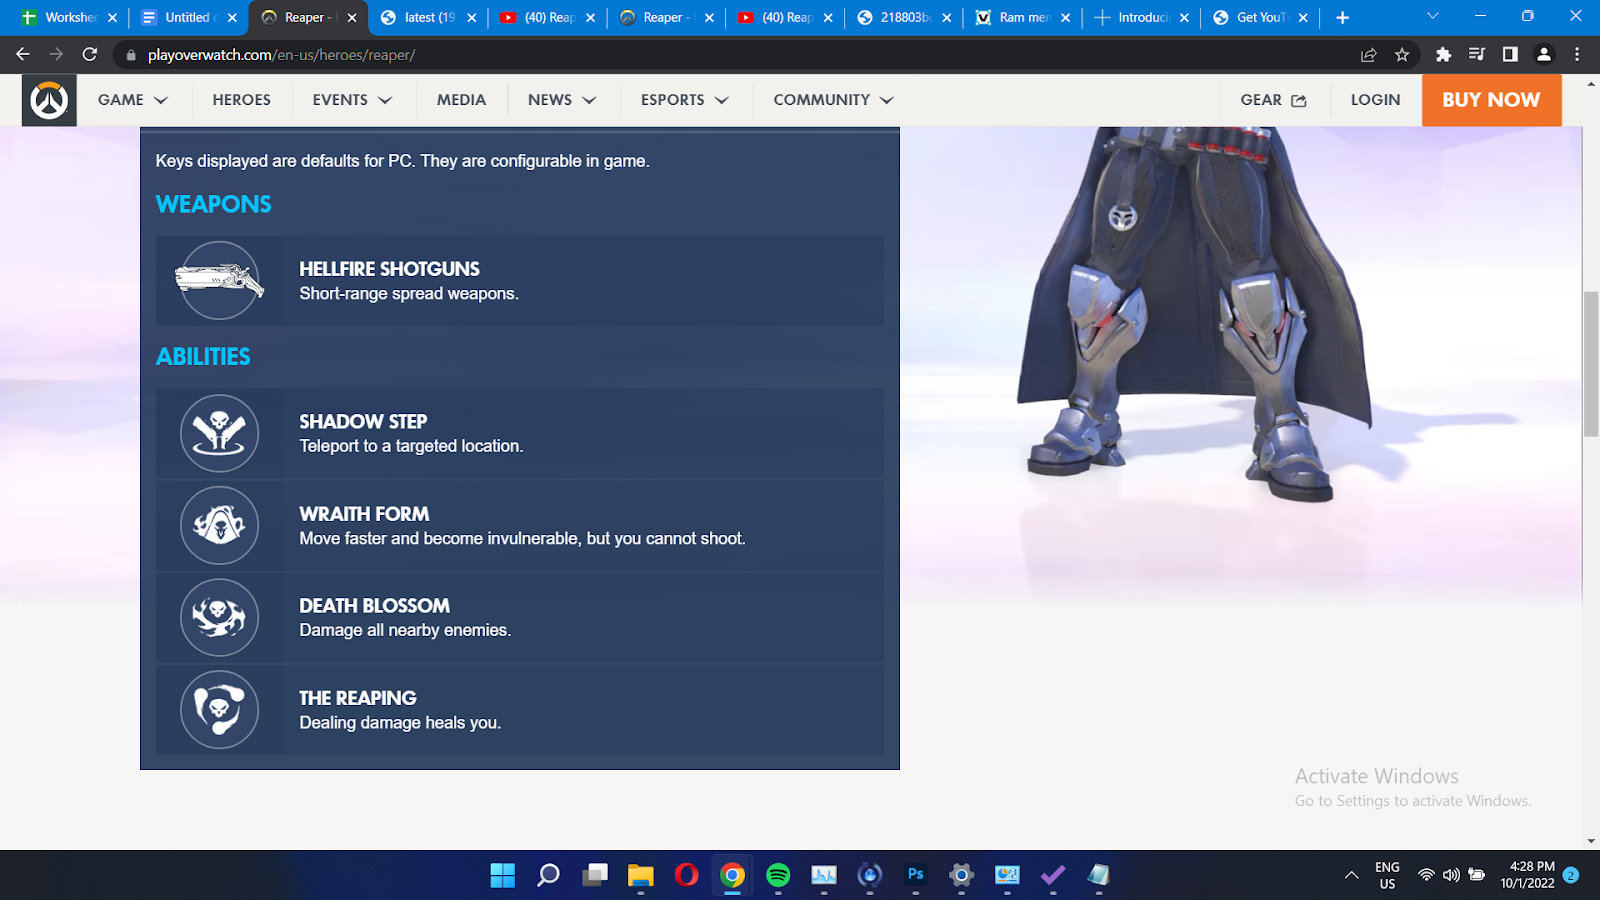Click the DEATH BLOSSOM title text
The height and width of the screenshot is (900, 1600).
374,606
